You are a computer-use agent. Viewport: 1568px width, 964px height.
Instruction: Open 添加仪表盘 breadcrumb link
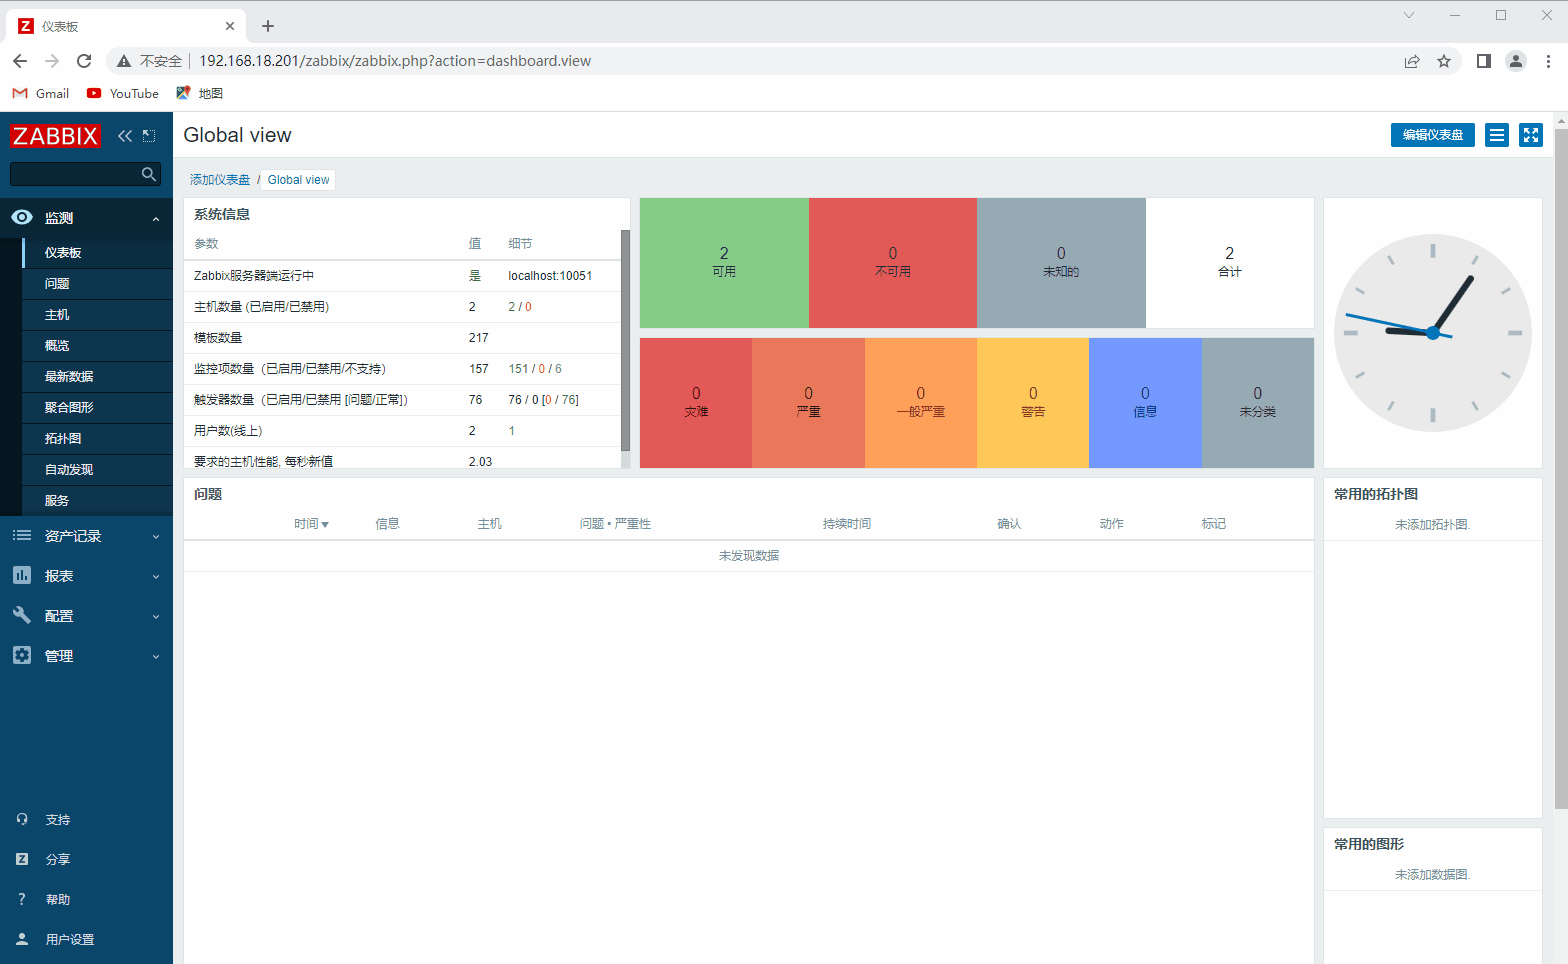(x=220, y=180)
